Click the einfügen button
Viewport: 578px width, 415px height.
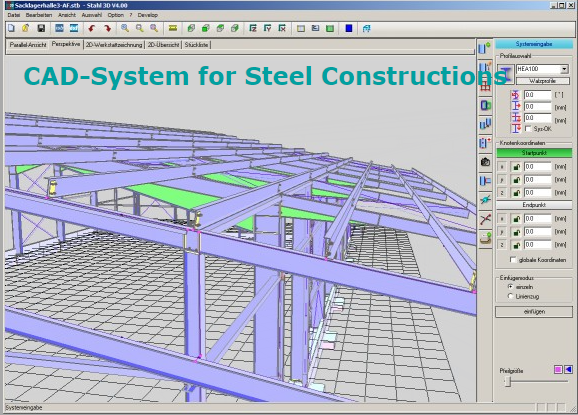pyautogui.click(x=534, y=311)
